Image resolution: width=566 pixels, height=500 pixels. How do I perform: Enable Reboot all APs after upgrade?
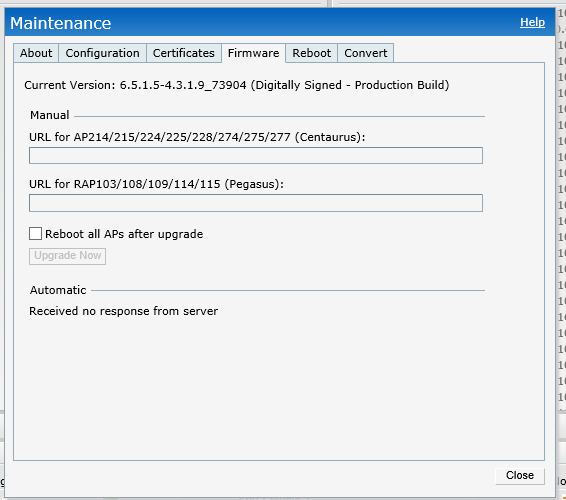[35, 234]
